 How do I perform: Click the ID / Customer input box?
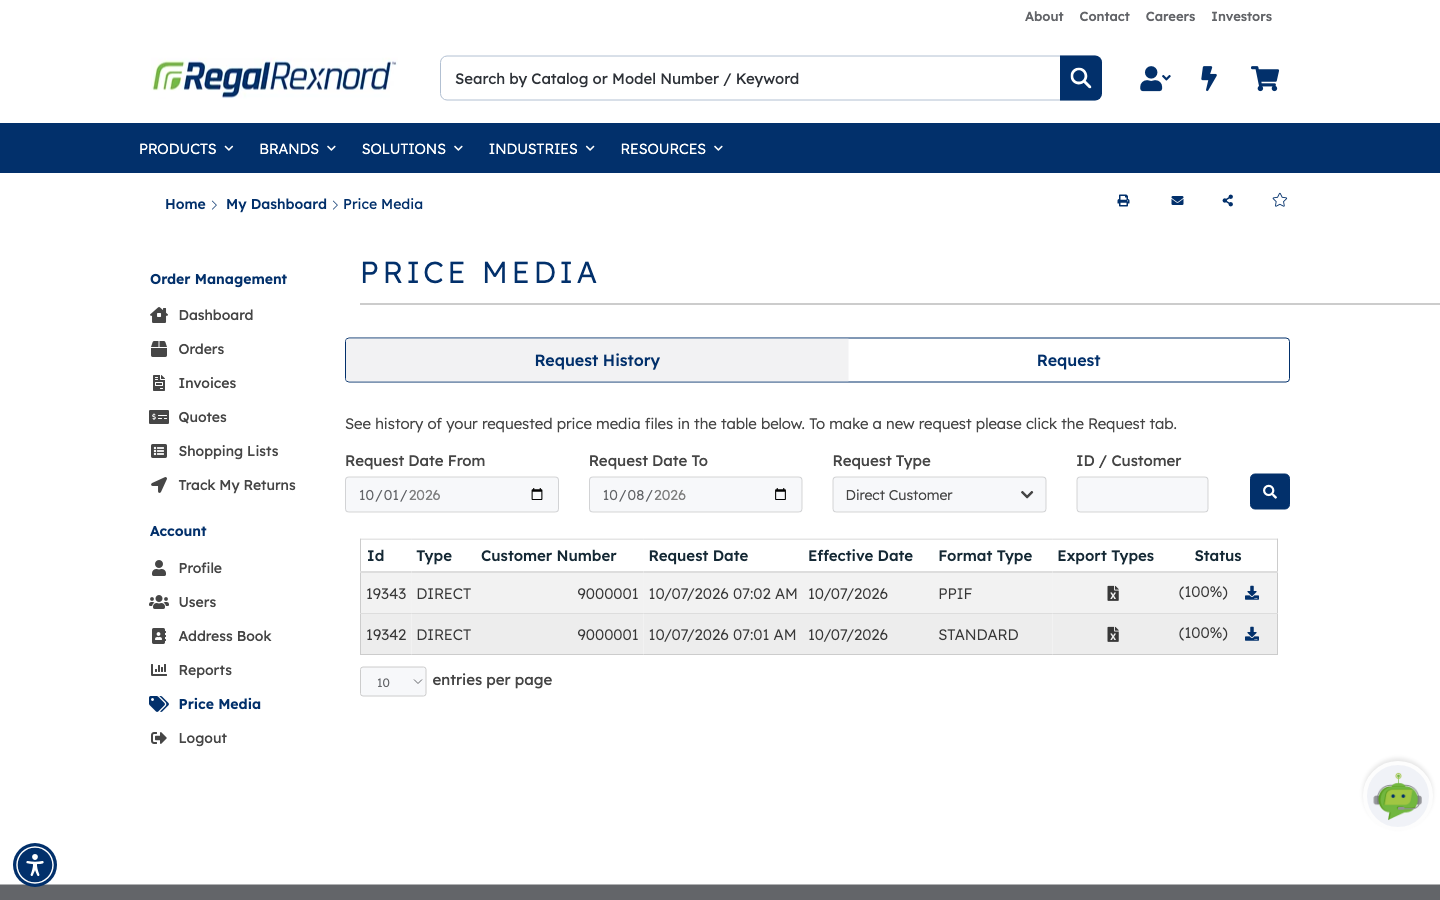pos(1142,495)
